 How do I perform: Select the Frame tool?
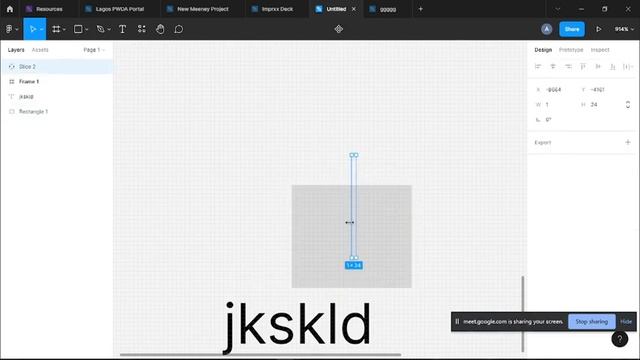coord(56,29)
